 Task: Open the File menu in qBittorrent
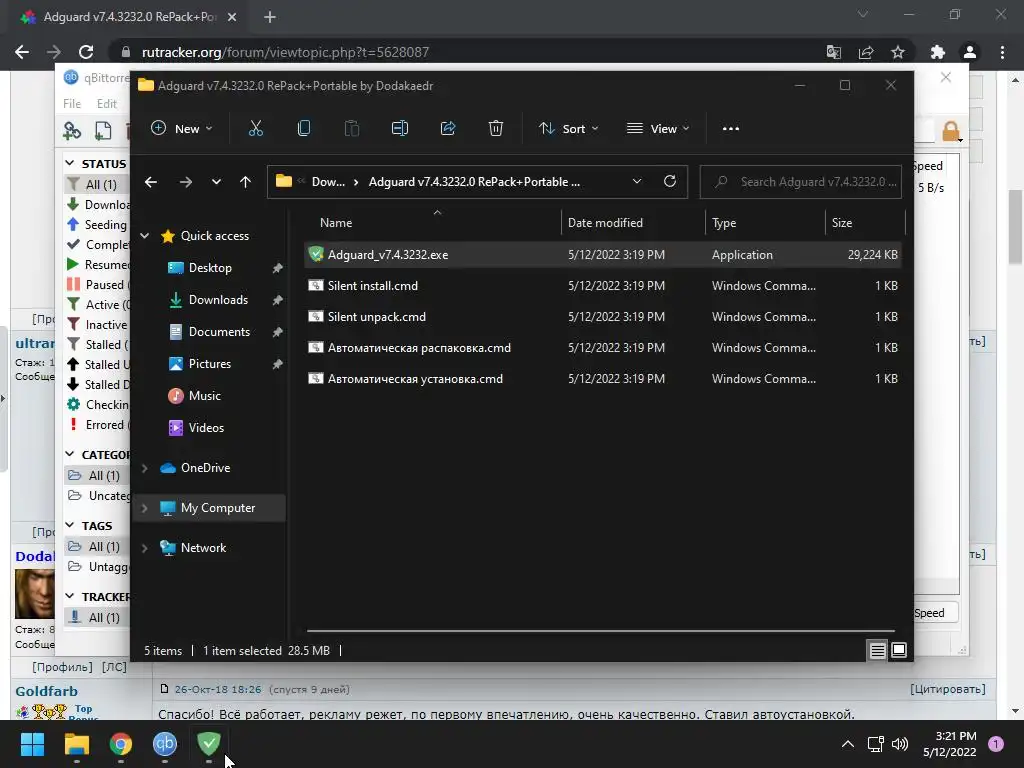(x=72, y=104)
